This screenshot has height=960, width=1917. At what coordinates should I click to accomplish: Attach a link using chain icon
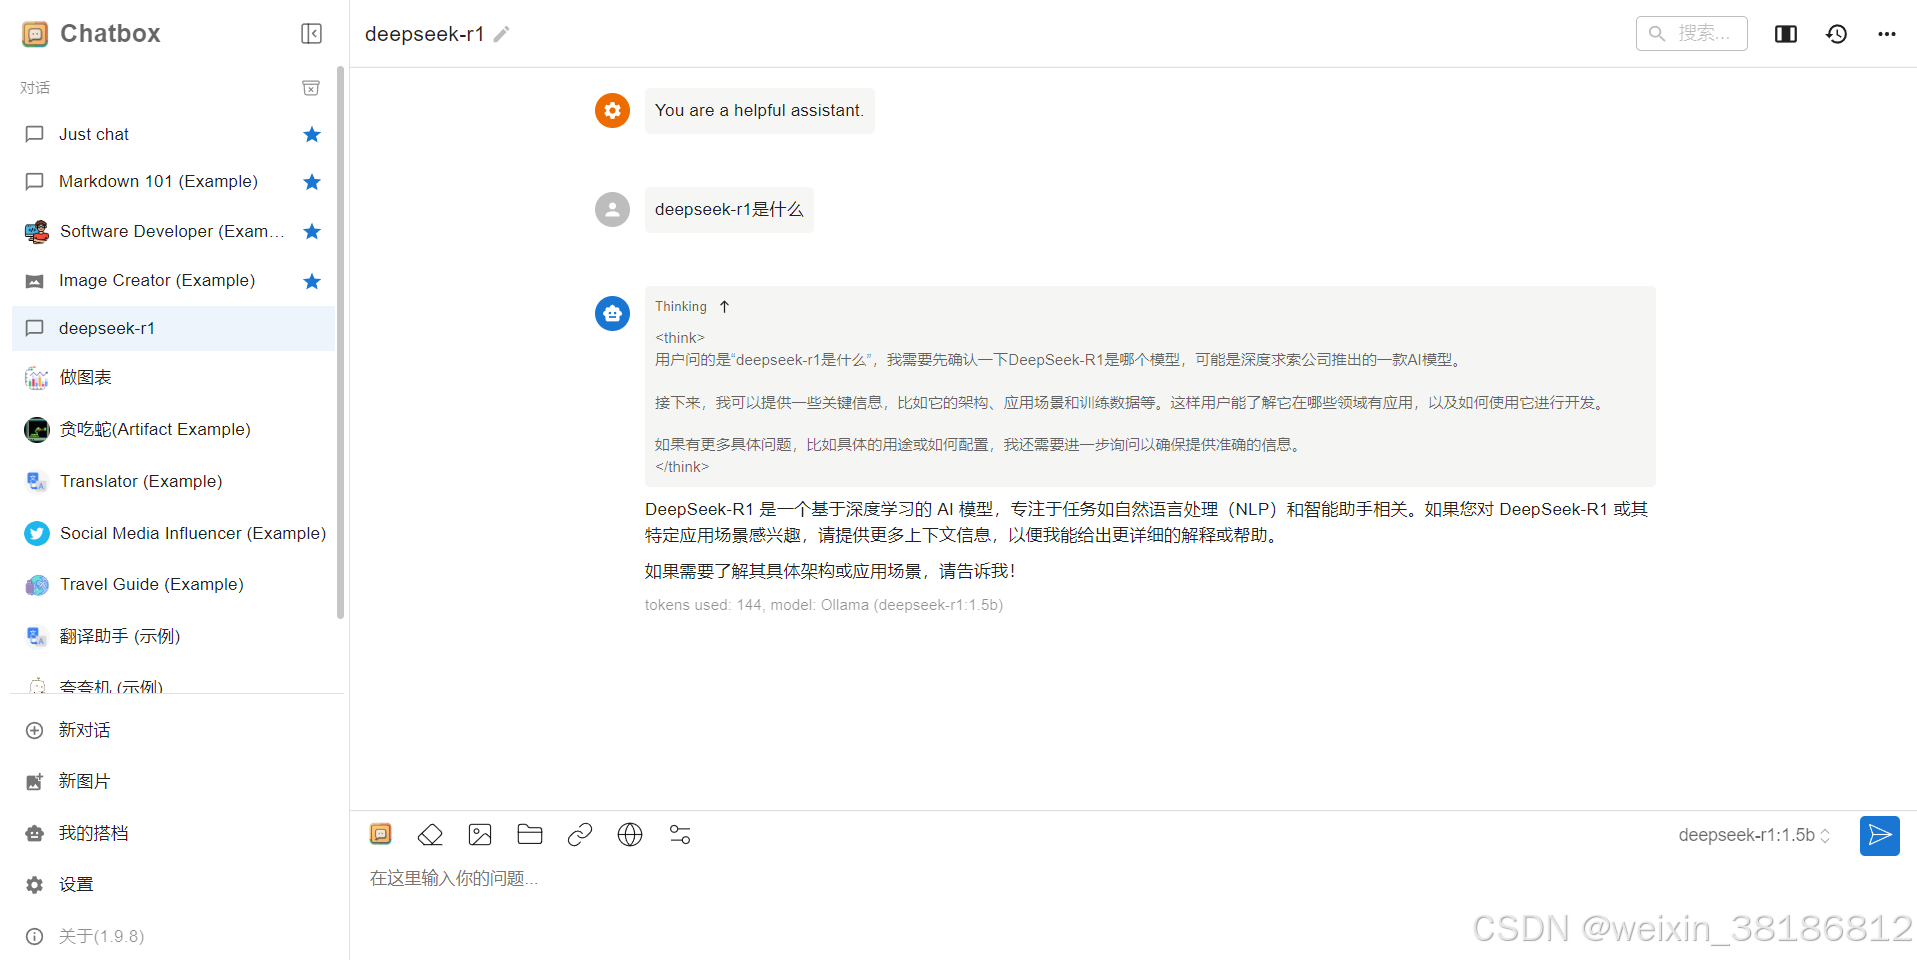coord(580,834)
